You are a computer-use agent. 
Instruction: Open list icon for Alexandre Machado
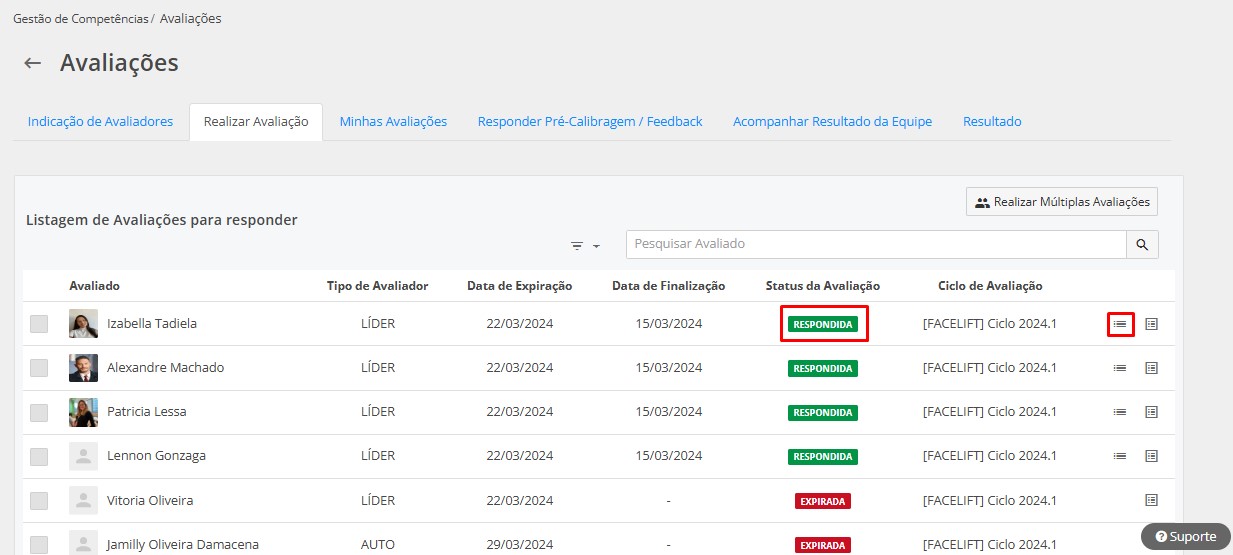tap(1120, 368)
